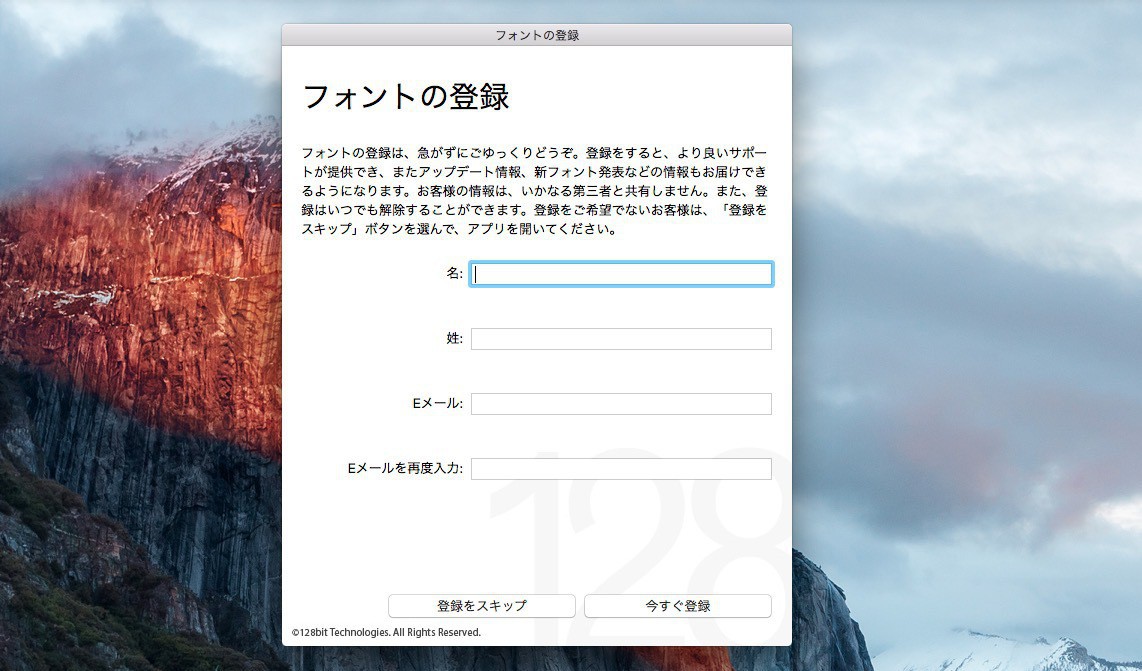Click the large フォントの登録 heading
The width and height of the screenshot is (1142, 671).
tap(406, 96)
